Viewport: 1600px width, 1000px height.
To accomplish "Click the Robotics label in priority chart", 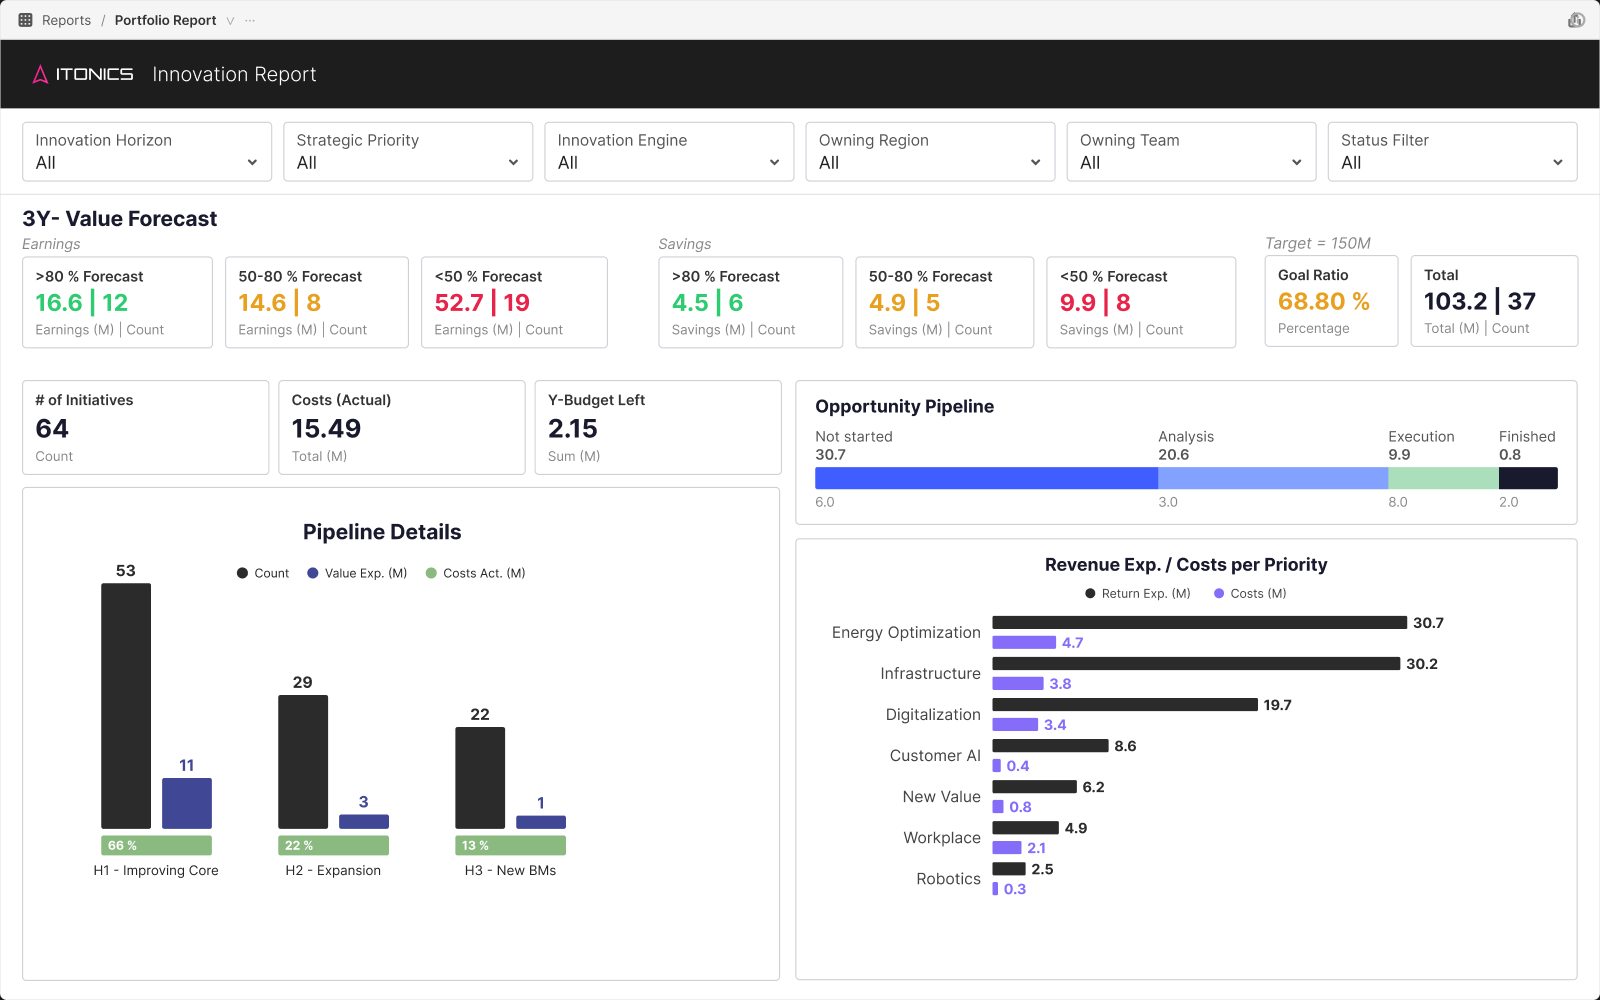I will click(x=948, y=879).
